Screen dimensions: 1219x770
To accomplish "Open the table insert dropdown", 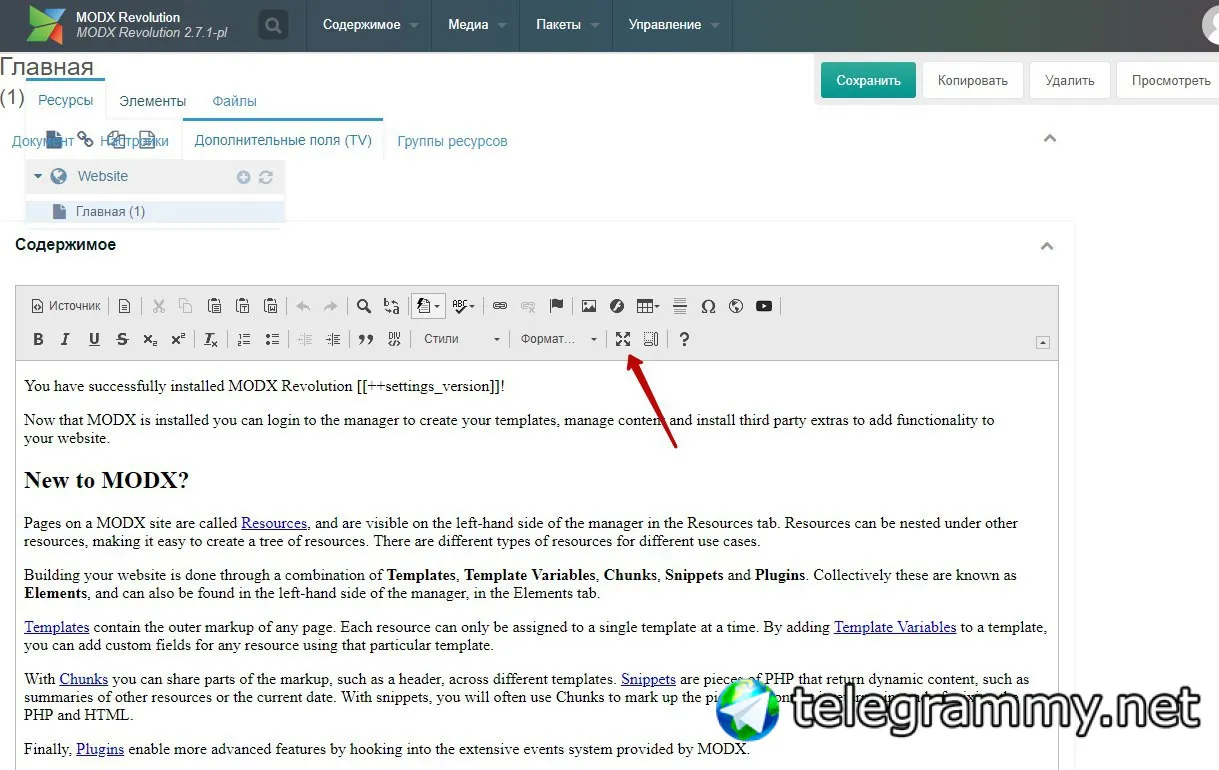I will tap(648, 306).
